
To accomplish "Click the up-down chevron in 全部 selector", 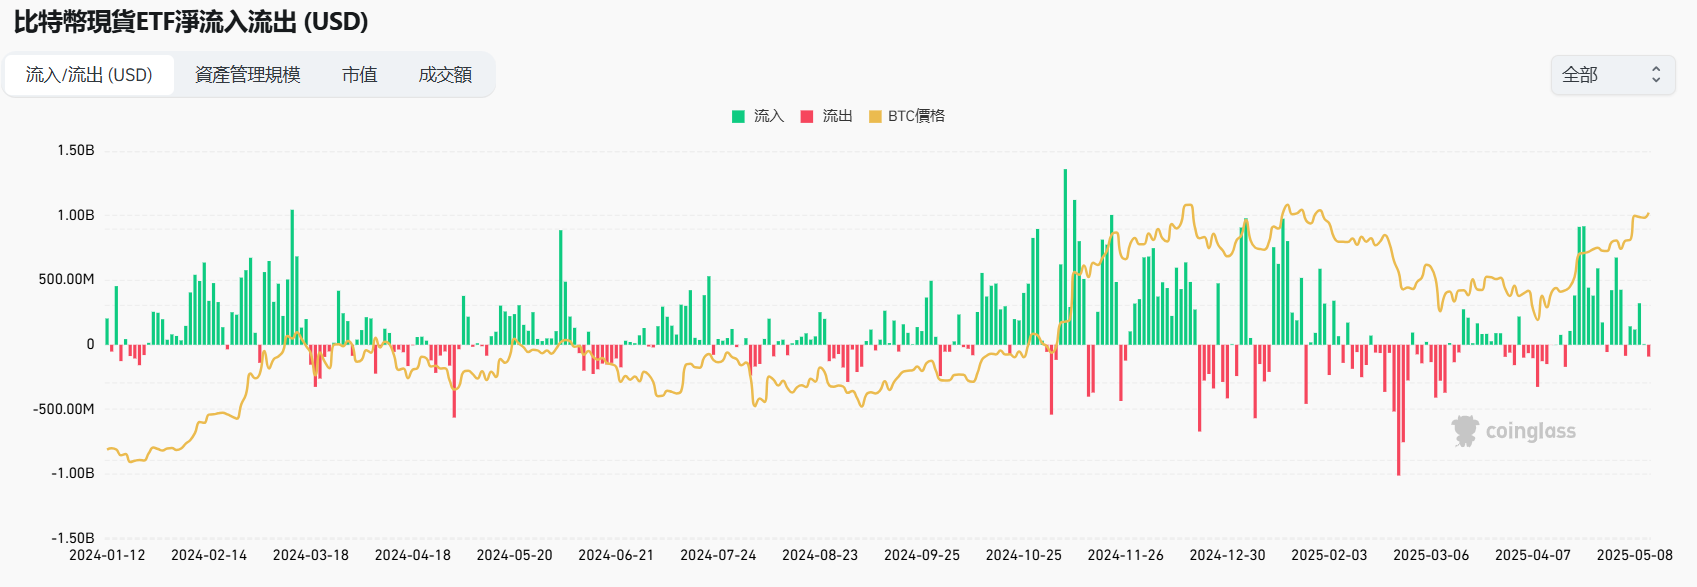I will click(1655, 75).
